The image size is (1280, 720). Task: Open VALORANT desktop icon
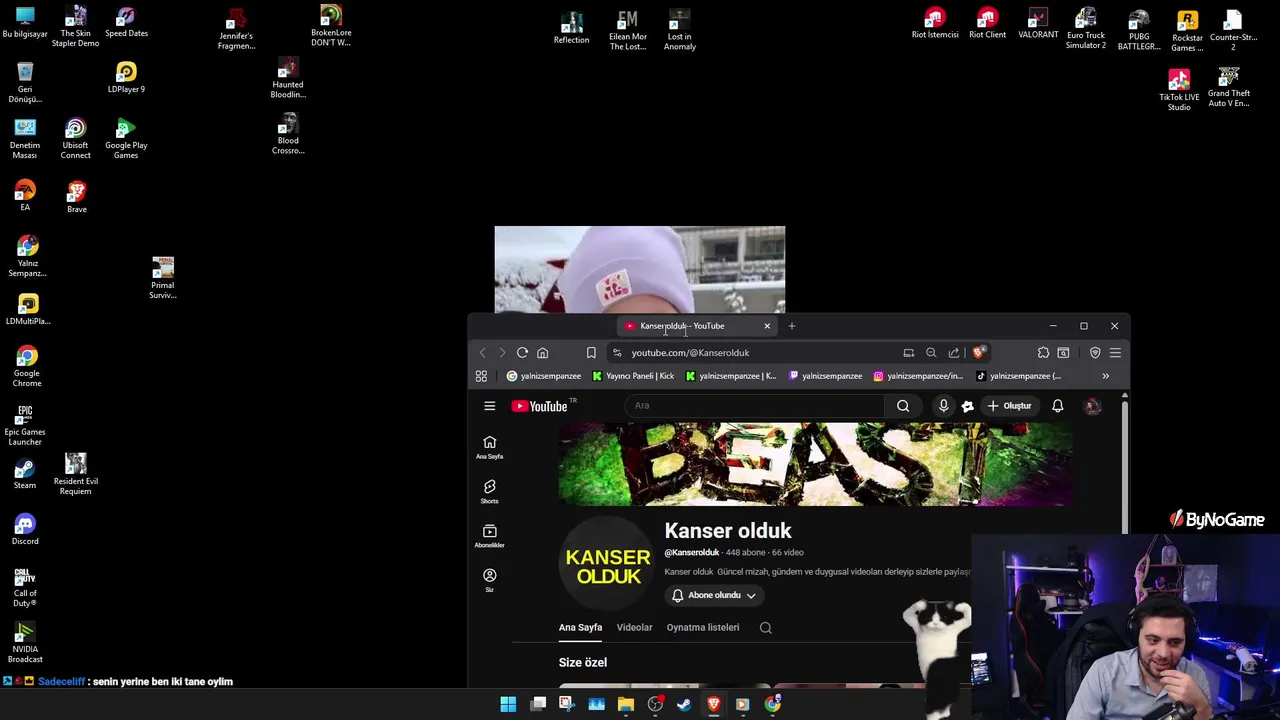(1038, 23)
